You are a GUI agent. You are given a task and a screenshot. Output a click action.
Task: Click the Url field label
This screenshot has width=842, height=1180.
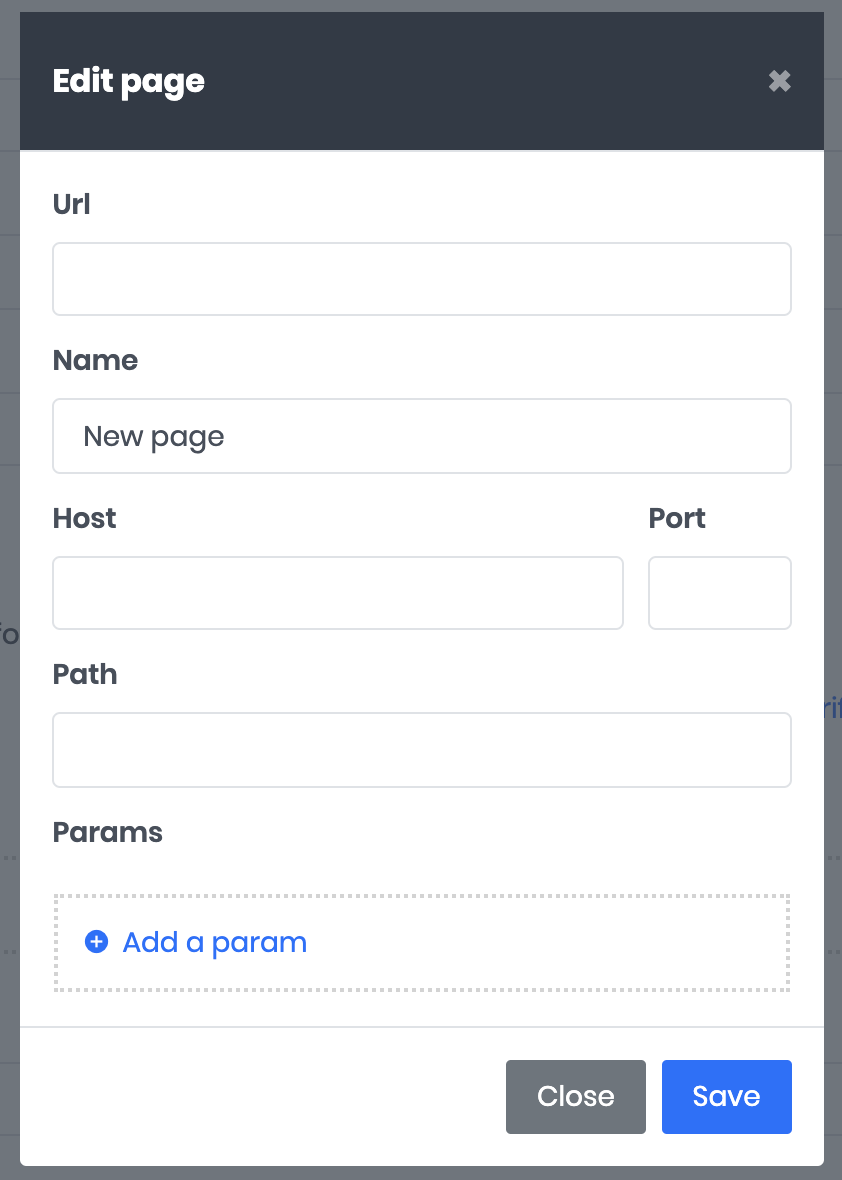[71, 204]
